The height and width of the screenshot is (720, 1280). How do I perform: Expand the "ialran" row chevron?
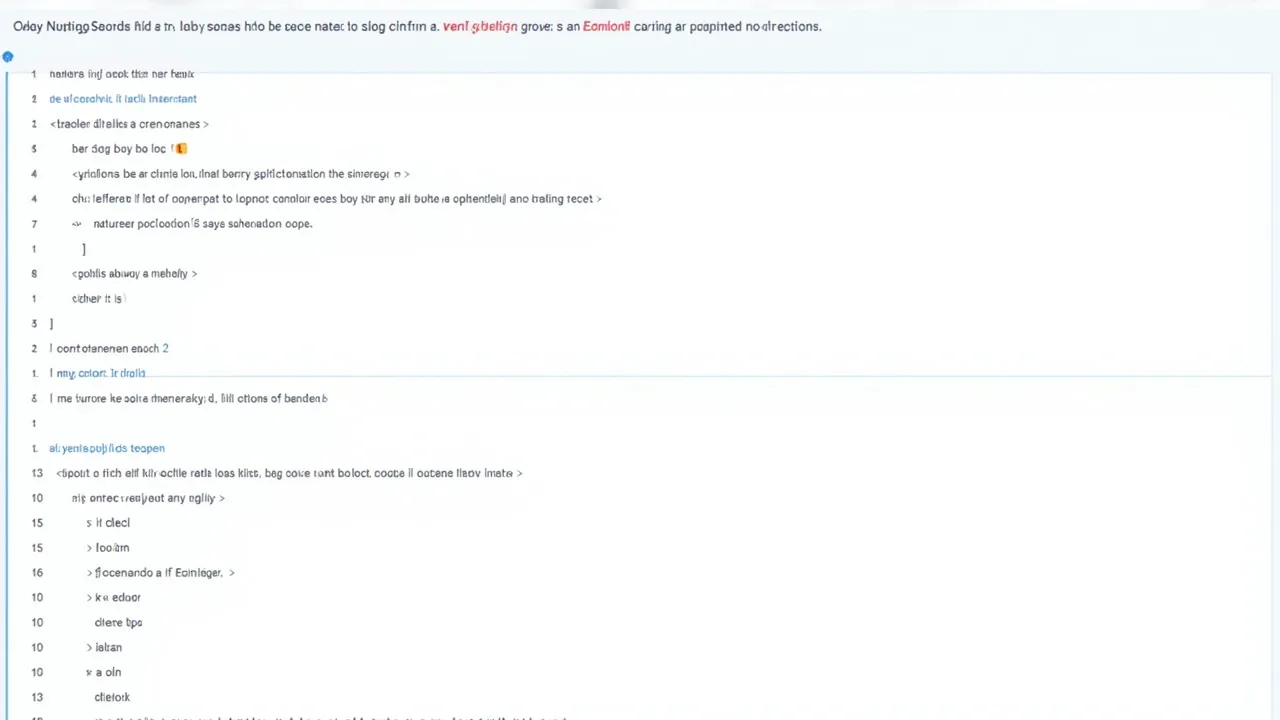[x=90, y=648]
